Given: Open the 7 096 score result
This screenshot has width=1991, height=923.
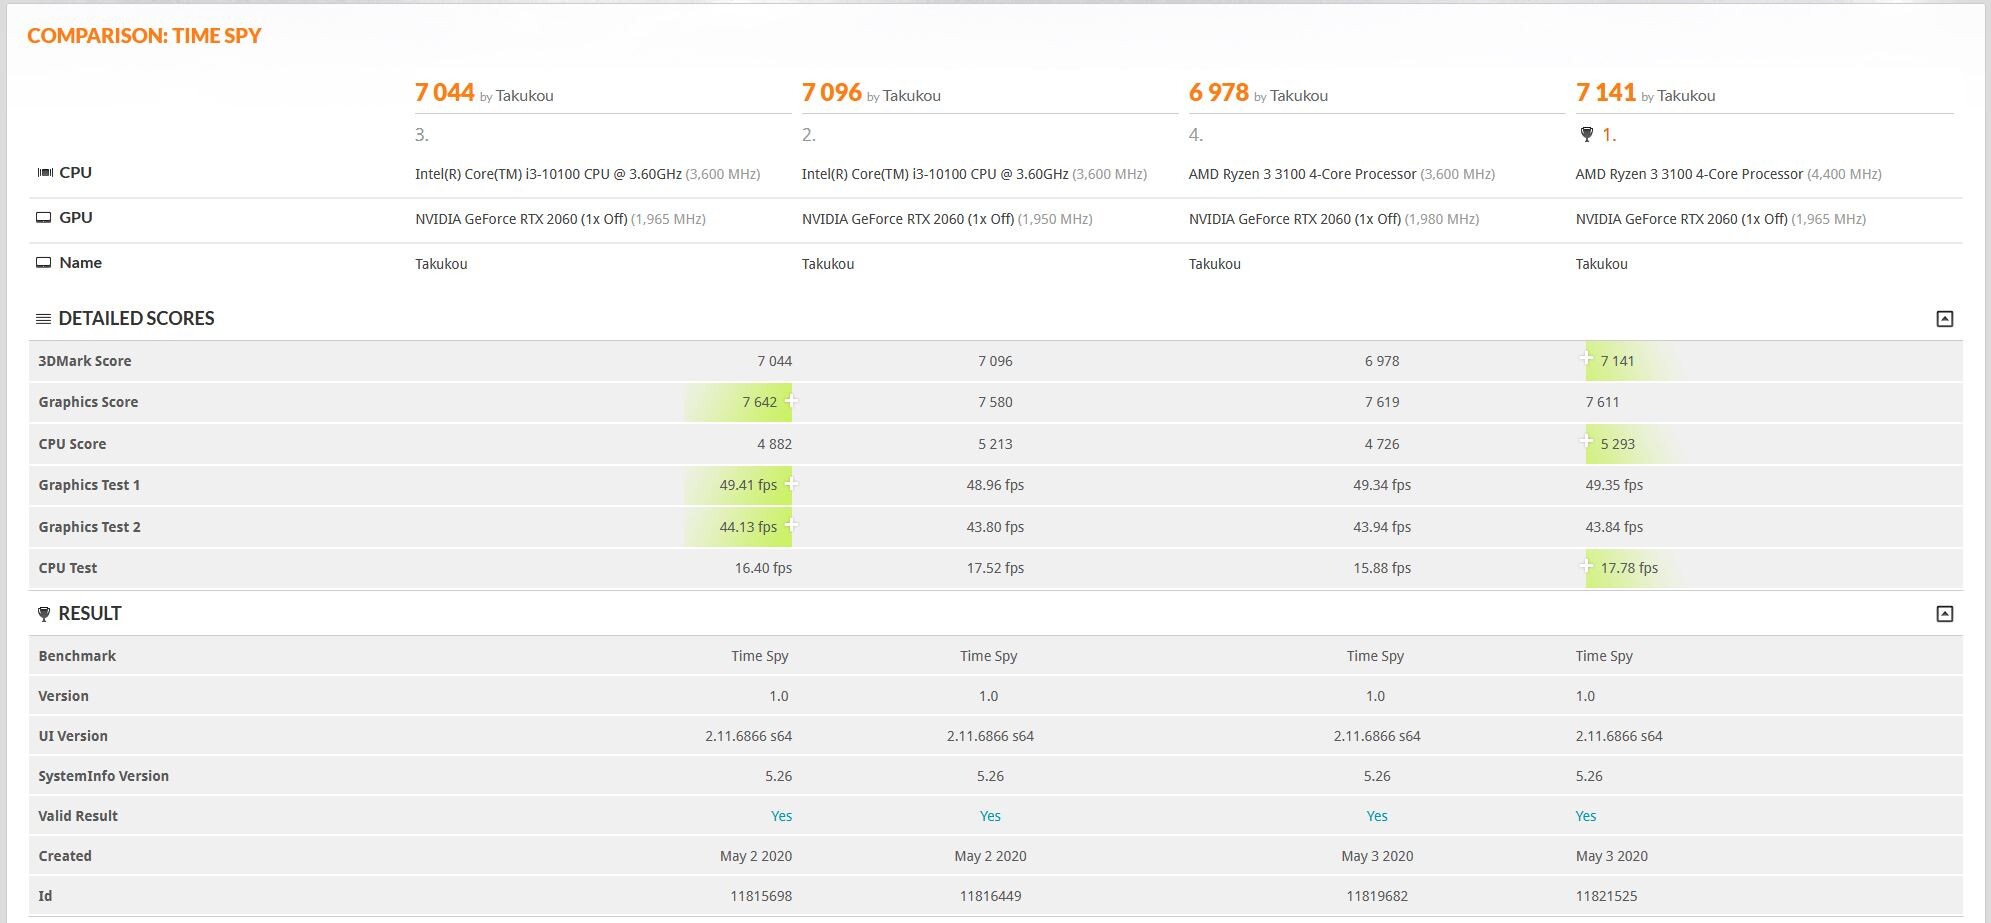Looking at the screenshot, I should (832, 93).
